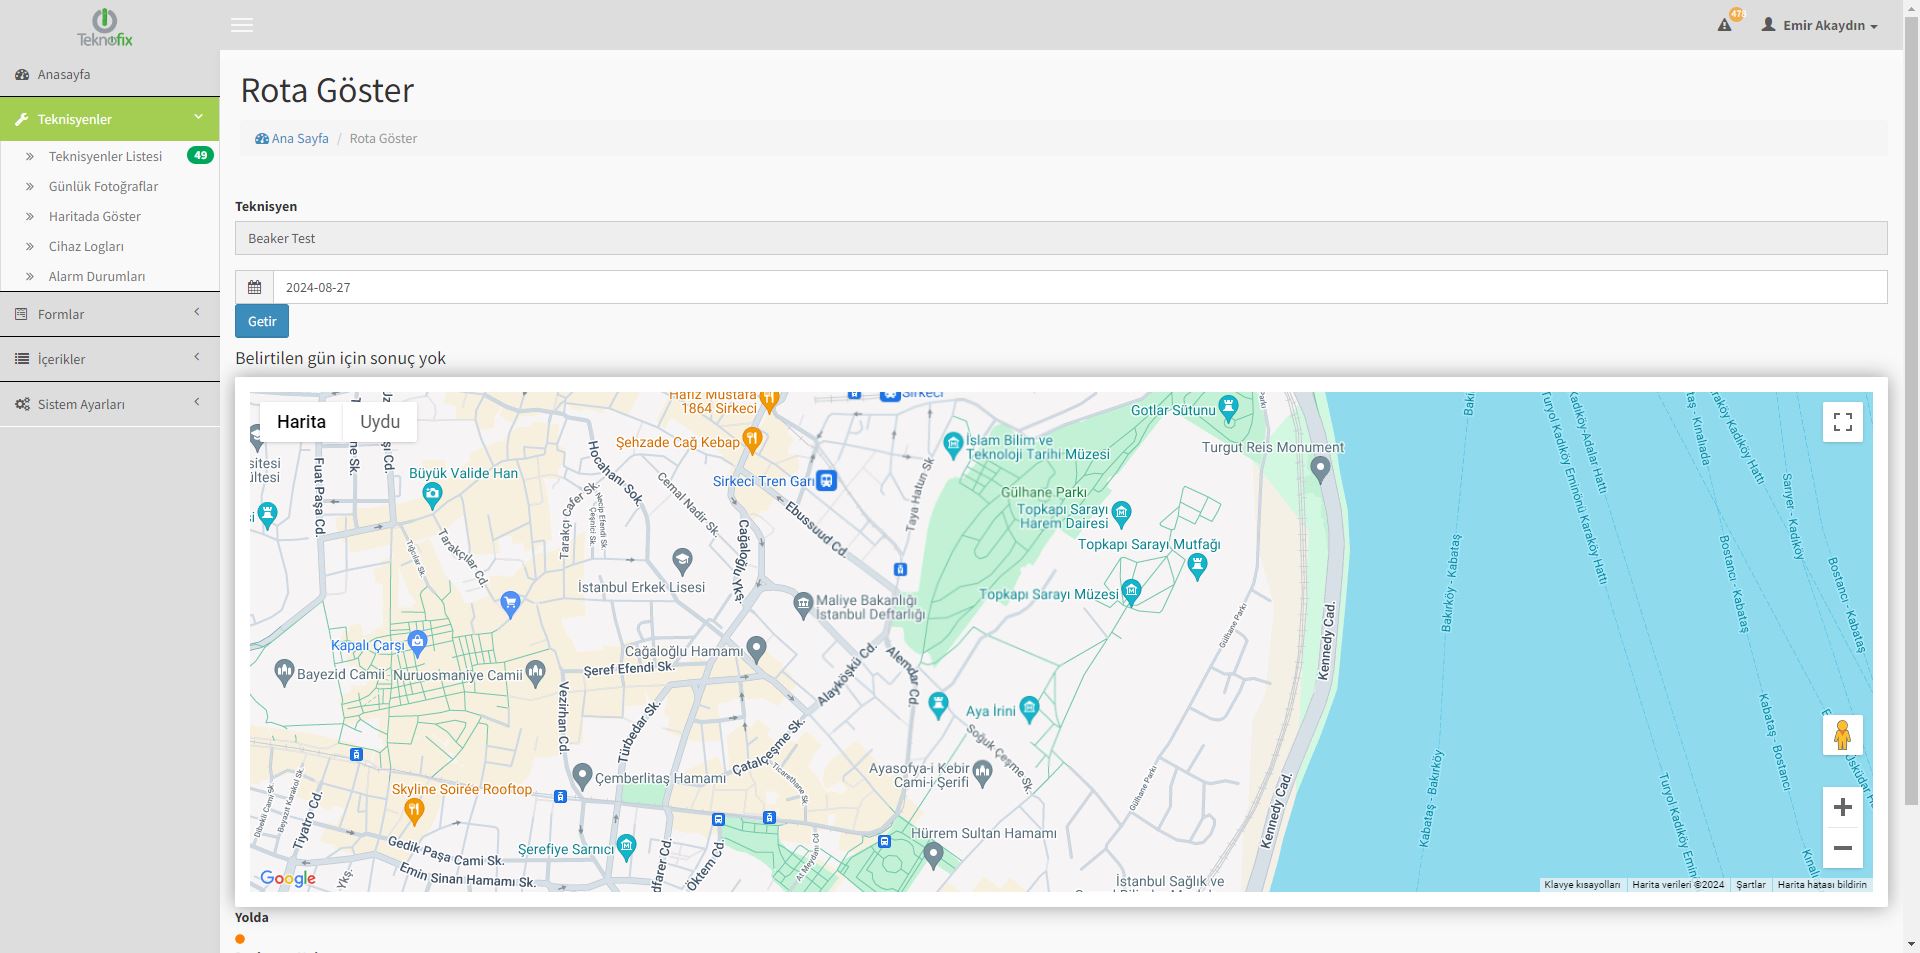
Task: Collapse the Teknisyenler sidebar section
Action: tap(109, 119)
